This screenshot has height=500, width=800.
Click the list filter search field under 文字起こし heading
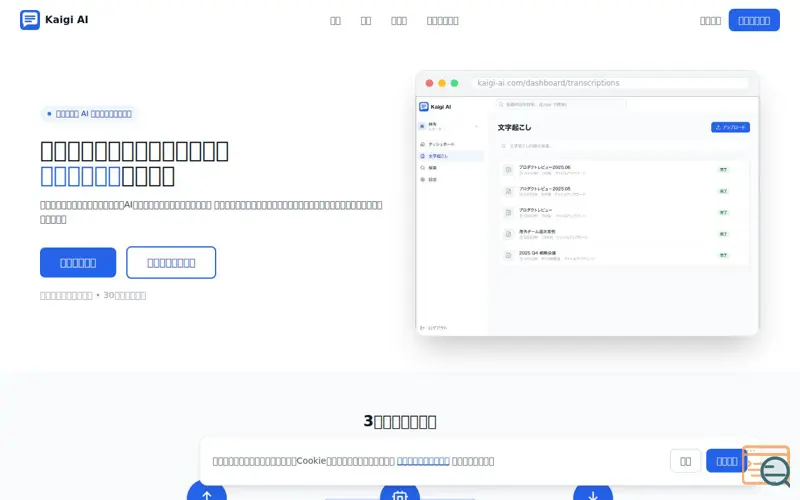tap(622, 146)
